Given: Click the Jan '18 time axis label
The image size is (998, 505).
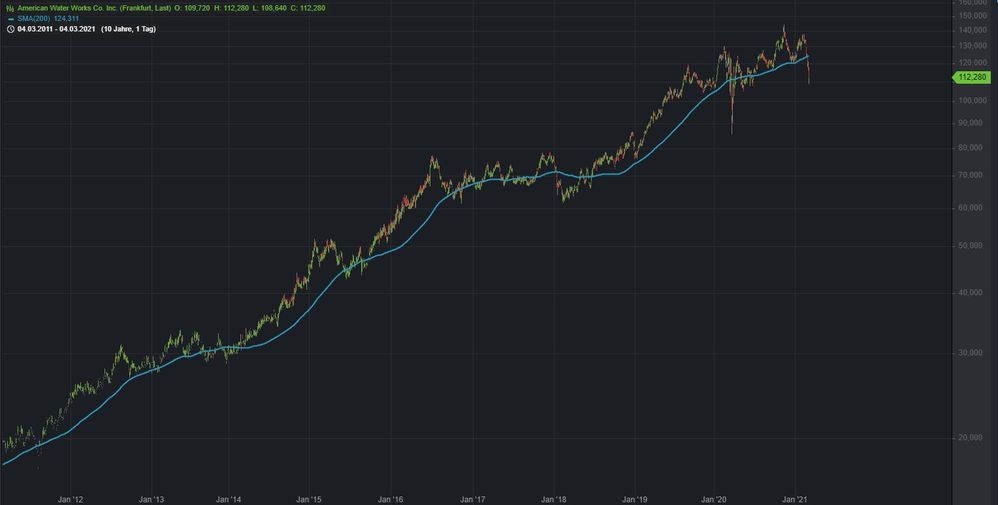Looking at the screenshot, I should pos(554,498).
